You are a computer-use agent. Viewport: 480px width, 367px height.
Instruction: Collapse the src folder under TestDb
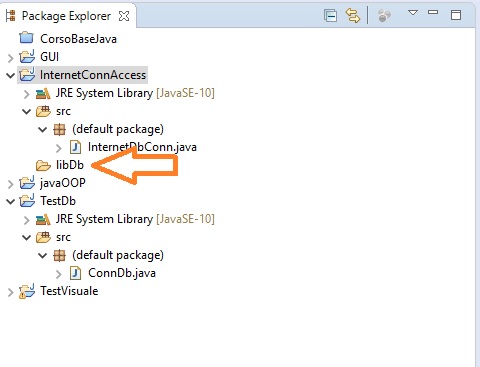26,237
